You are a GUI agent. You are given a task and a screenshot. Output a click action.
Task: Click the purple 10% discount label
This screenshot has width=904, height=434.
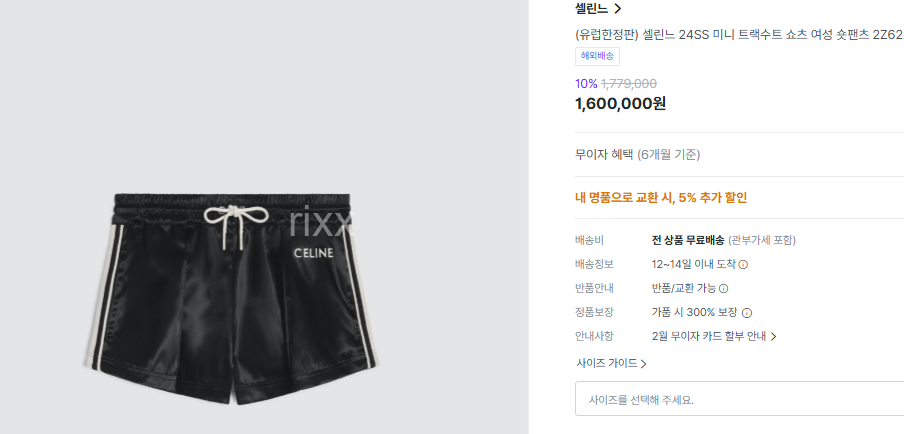coord(586,84)
